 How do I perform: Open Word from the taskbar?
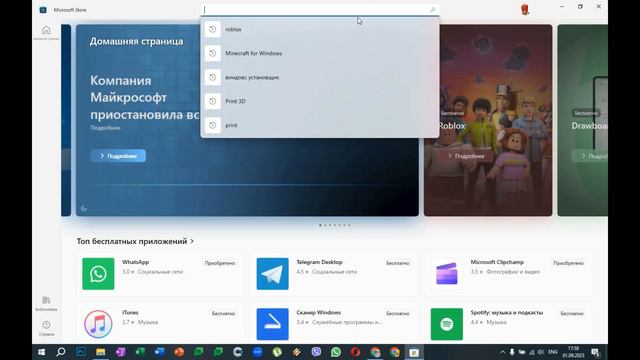coord(159,352)
